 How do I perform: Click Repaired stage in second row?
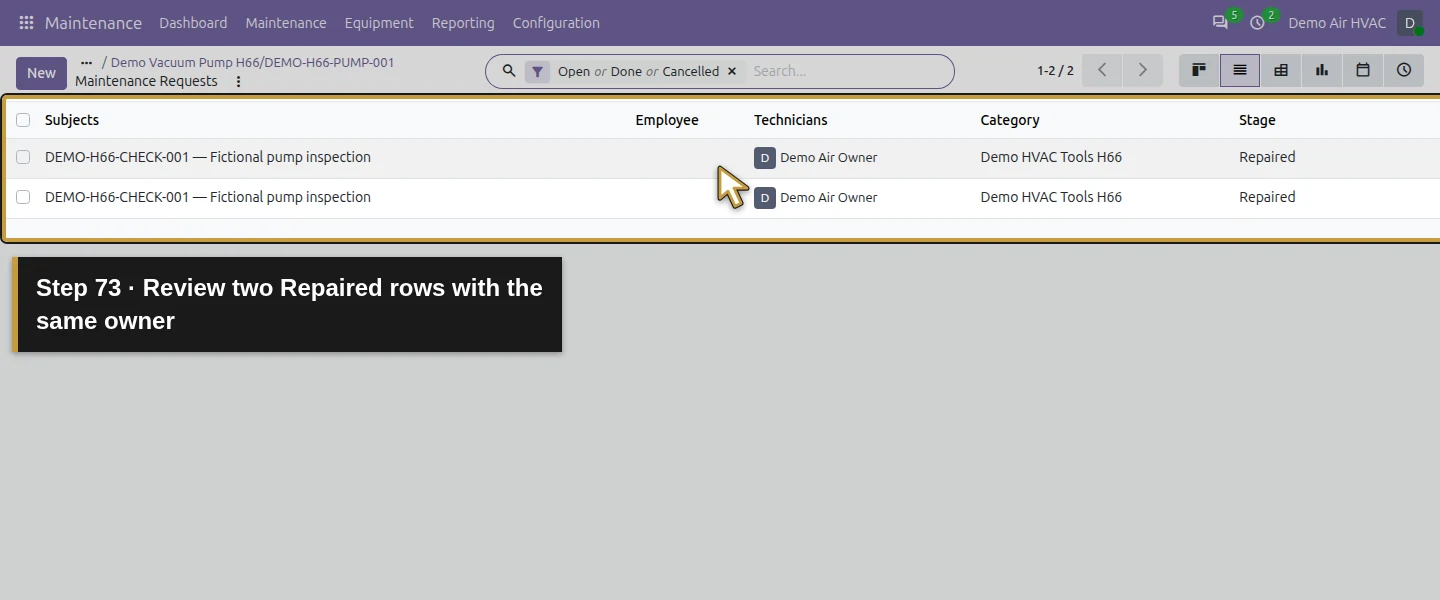pyautogui.click(x=1267, y=197)
